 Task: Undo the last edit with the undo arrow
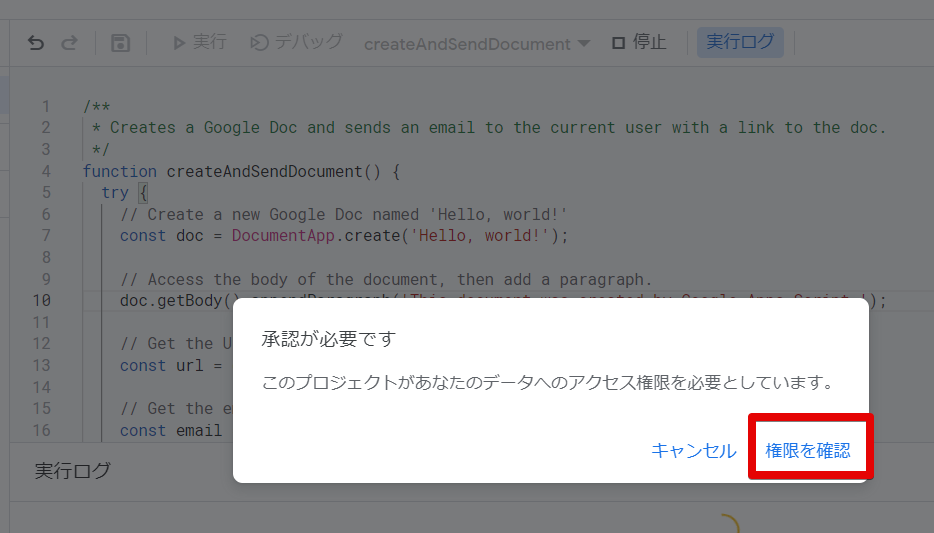click(x=36, y=43)
